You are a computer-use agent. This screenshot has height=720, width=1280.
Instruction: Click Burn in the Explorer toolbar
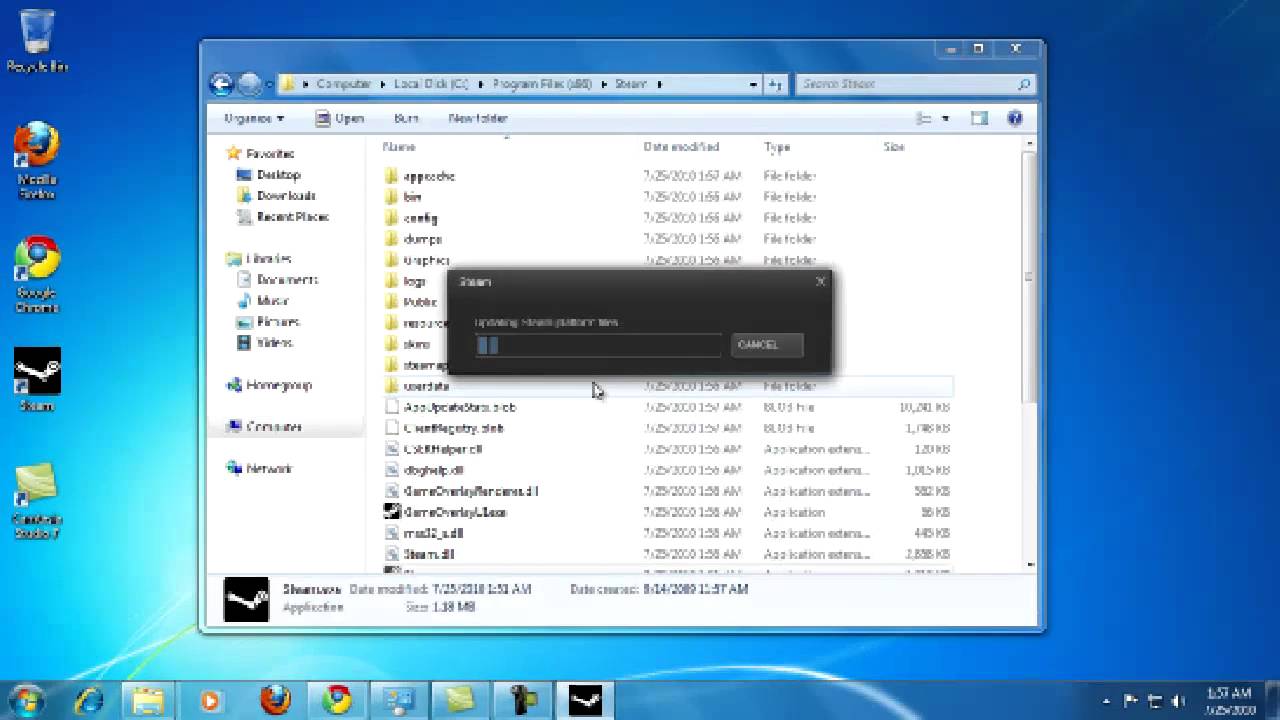pyautogui.click(x=406, y=118)
